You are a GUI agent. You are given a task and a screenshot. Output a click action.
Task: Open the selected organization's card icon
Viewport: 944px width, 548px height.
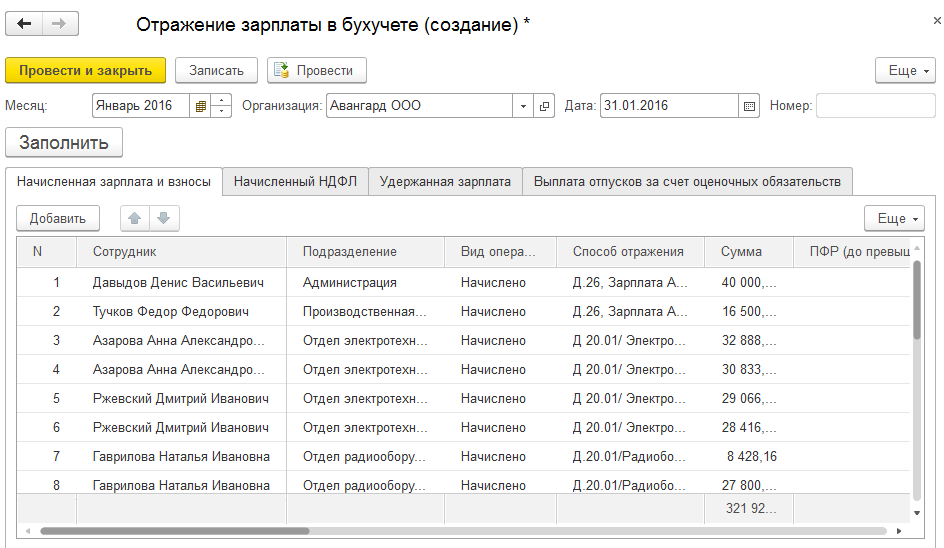click(545, 105)
